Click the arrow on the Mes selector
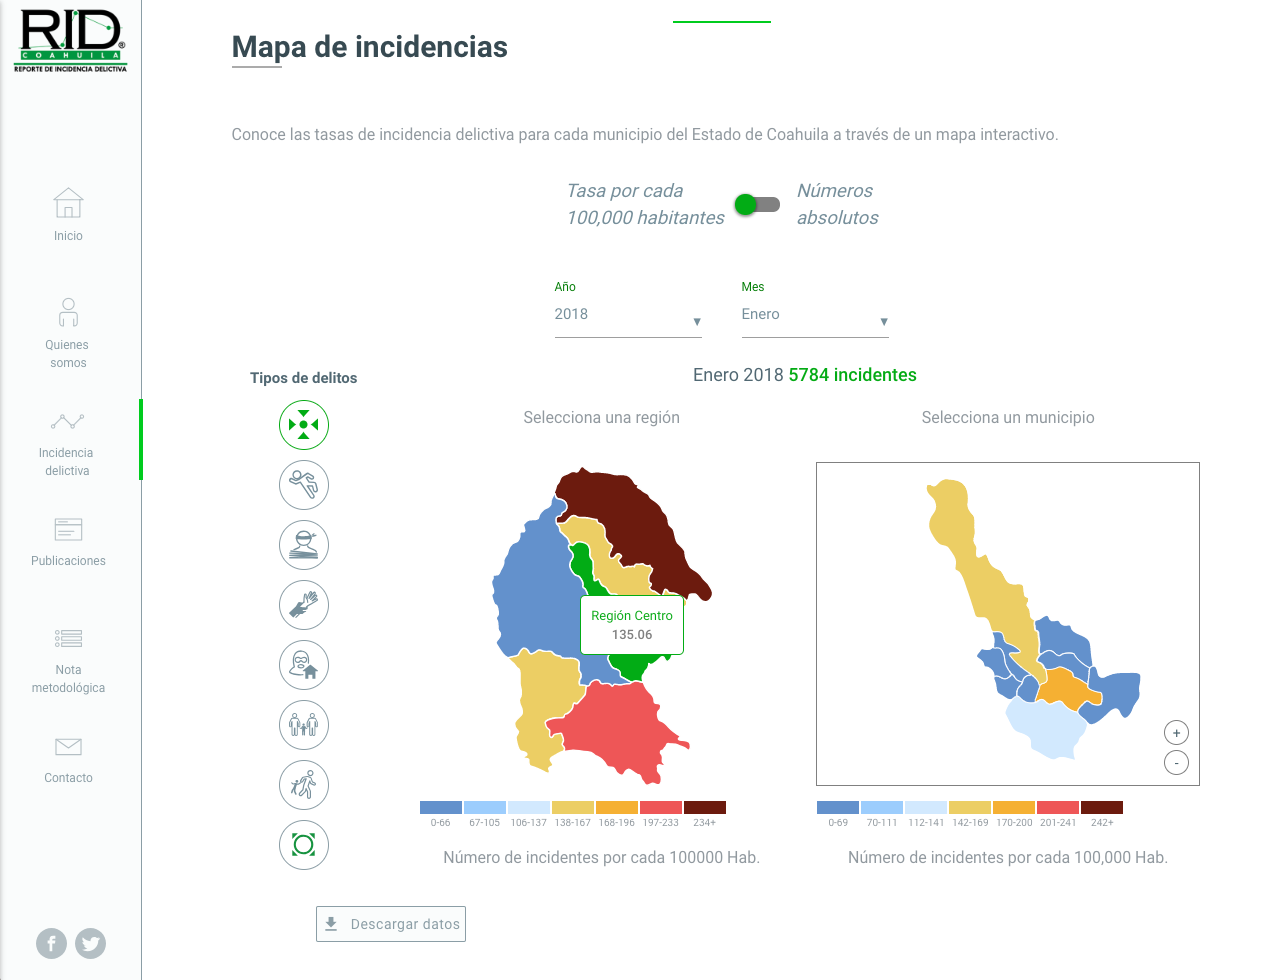The width and height of the screenshot is (1280, 980). tap(884, 322)
